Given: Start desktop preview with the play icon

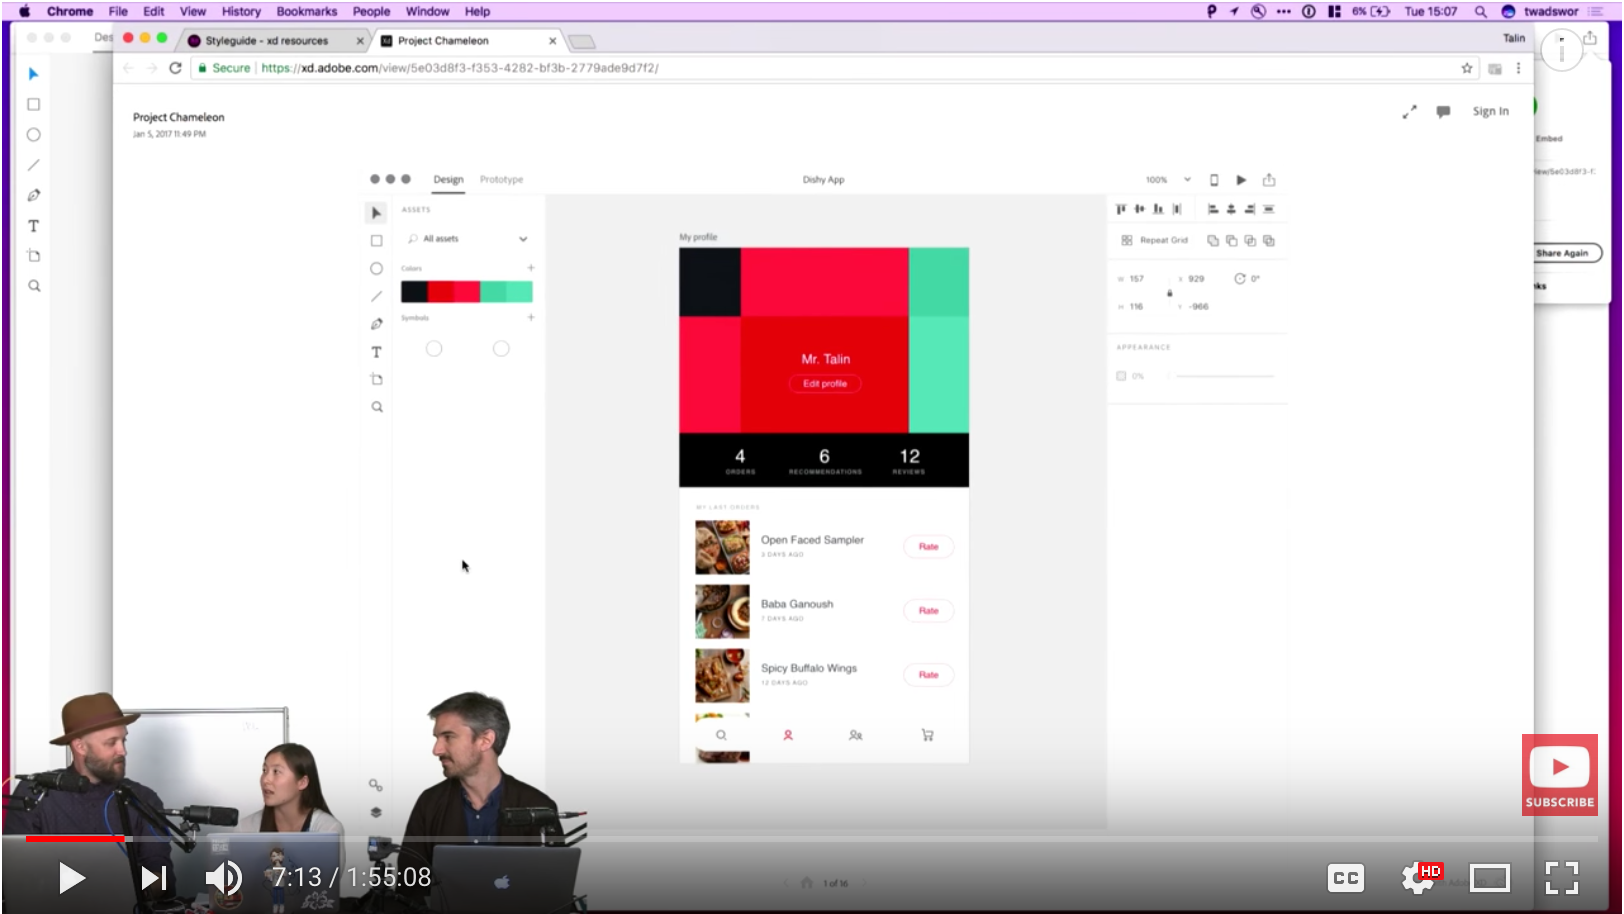Looking at the screenshot, I should tap(1241, 180).
